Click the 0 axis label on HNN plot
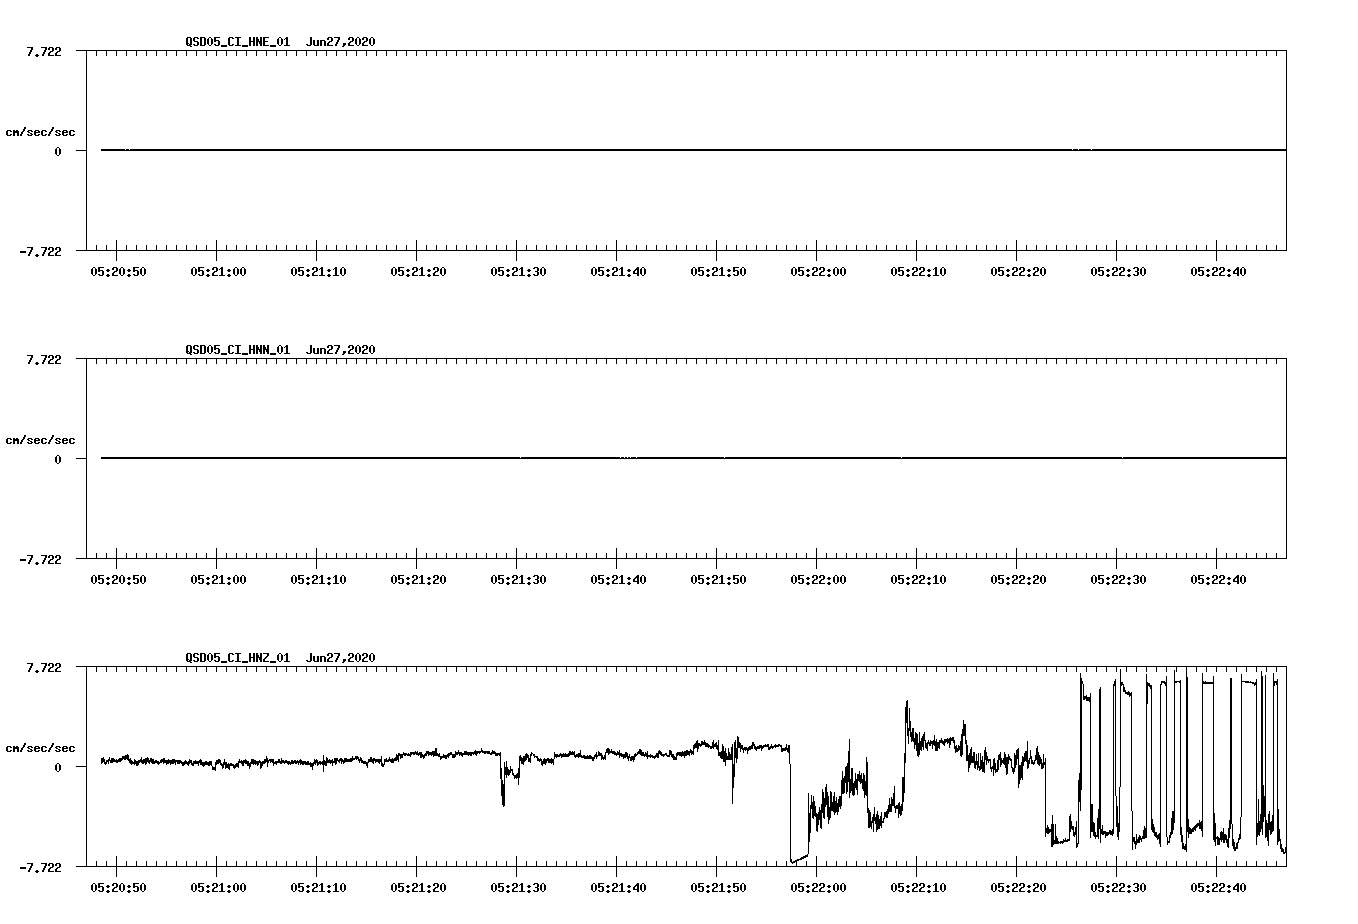The height and width of the screenshot is (924, 1358). click(x=58, y=459)
